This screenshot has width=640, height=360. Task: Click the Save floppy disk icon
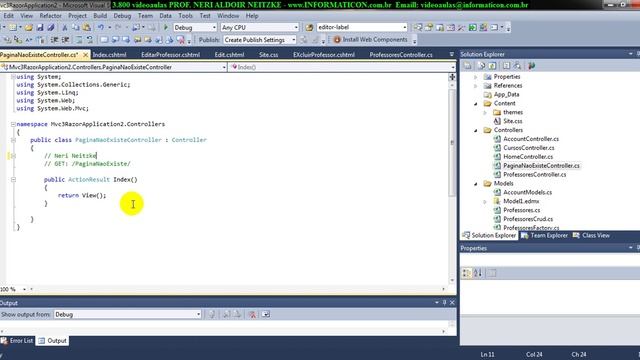[40, 27]
